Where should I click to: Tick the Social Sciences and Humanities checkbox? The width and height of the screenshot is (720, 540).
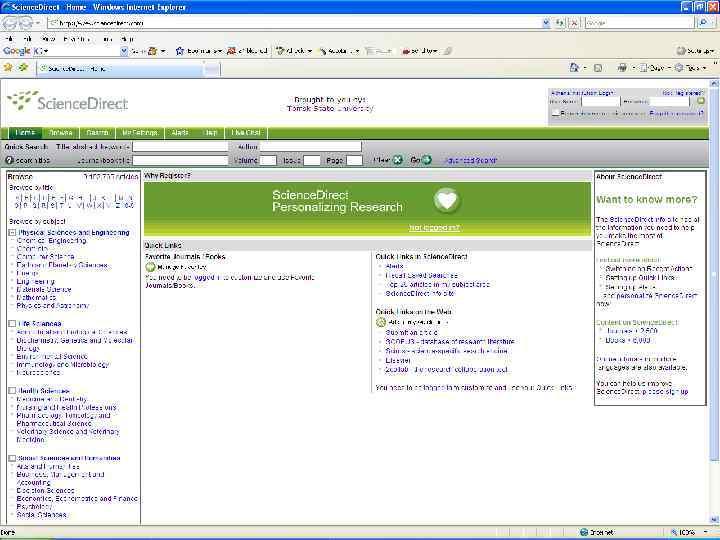point(12,458)
